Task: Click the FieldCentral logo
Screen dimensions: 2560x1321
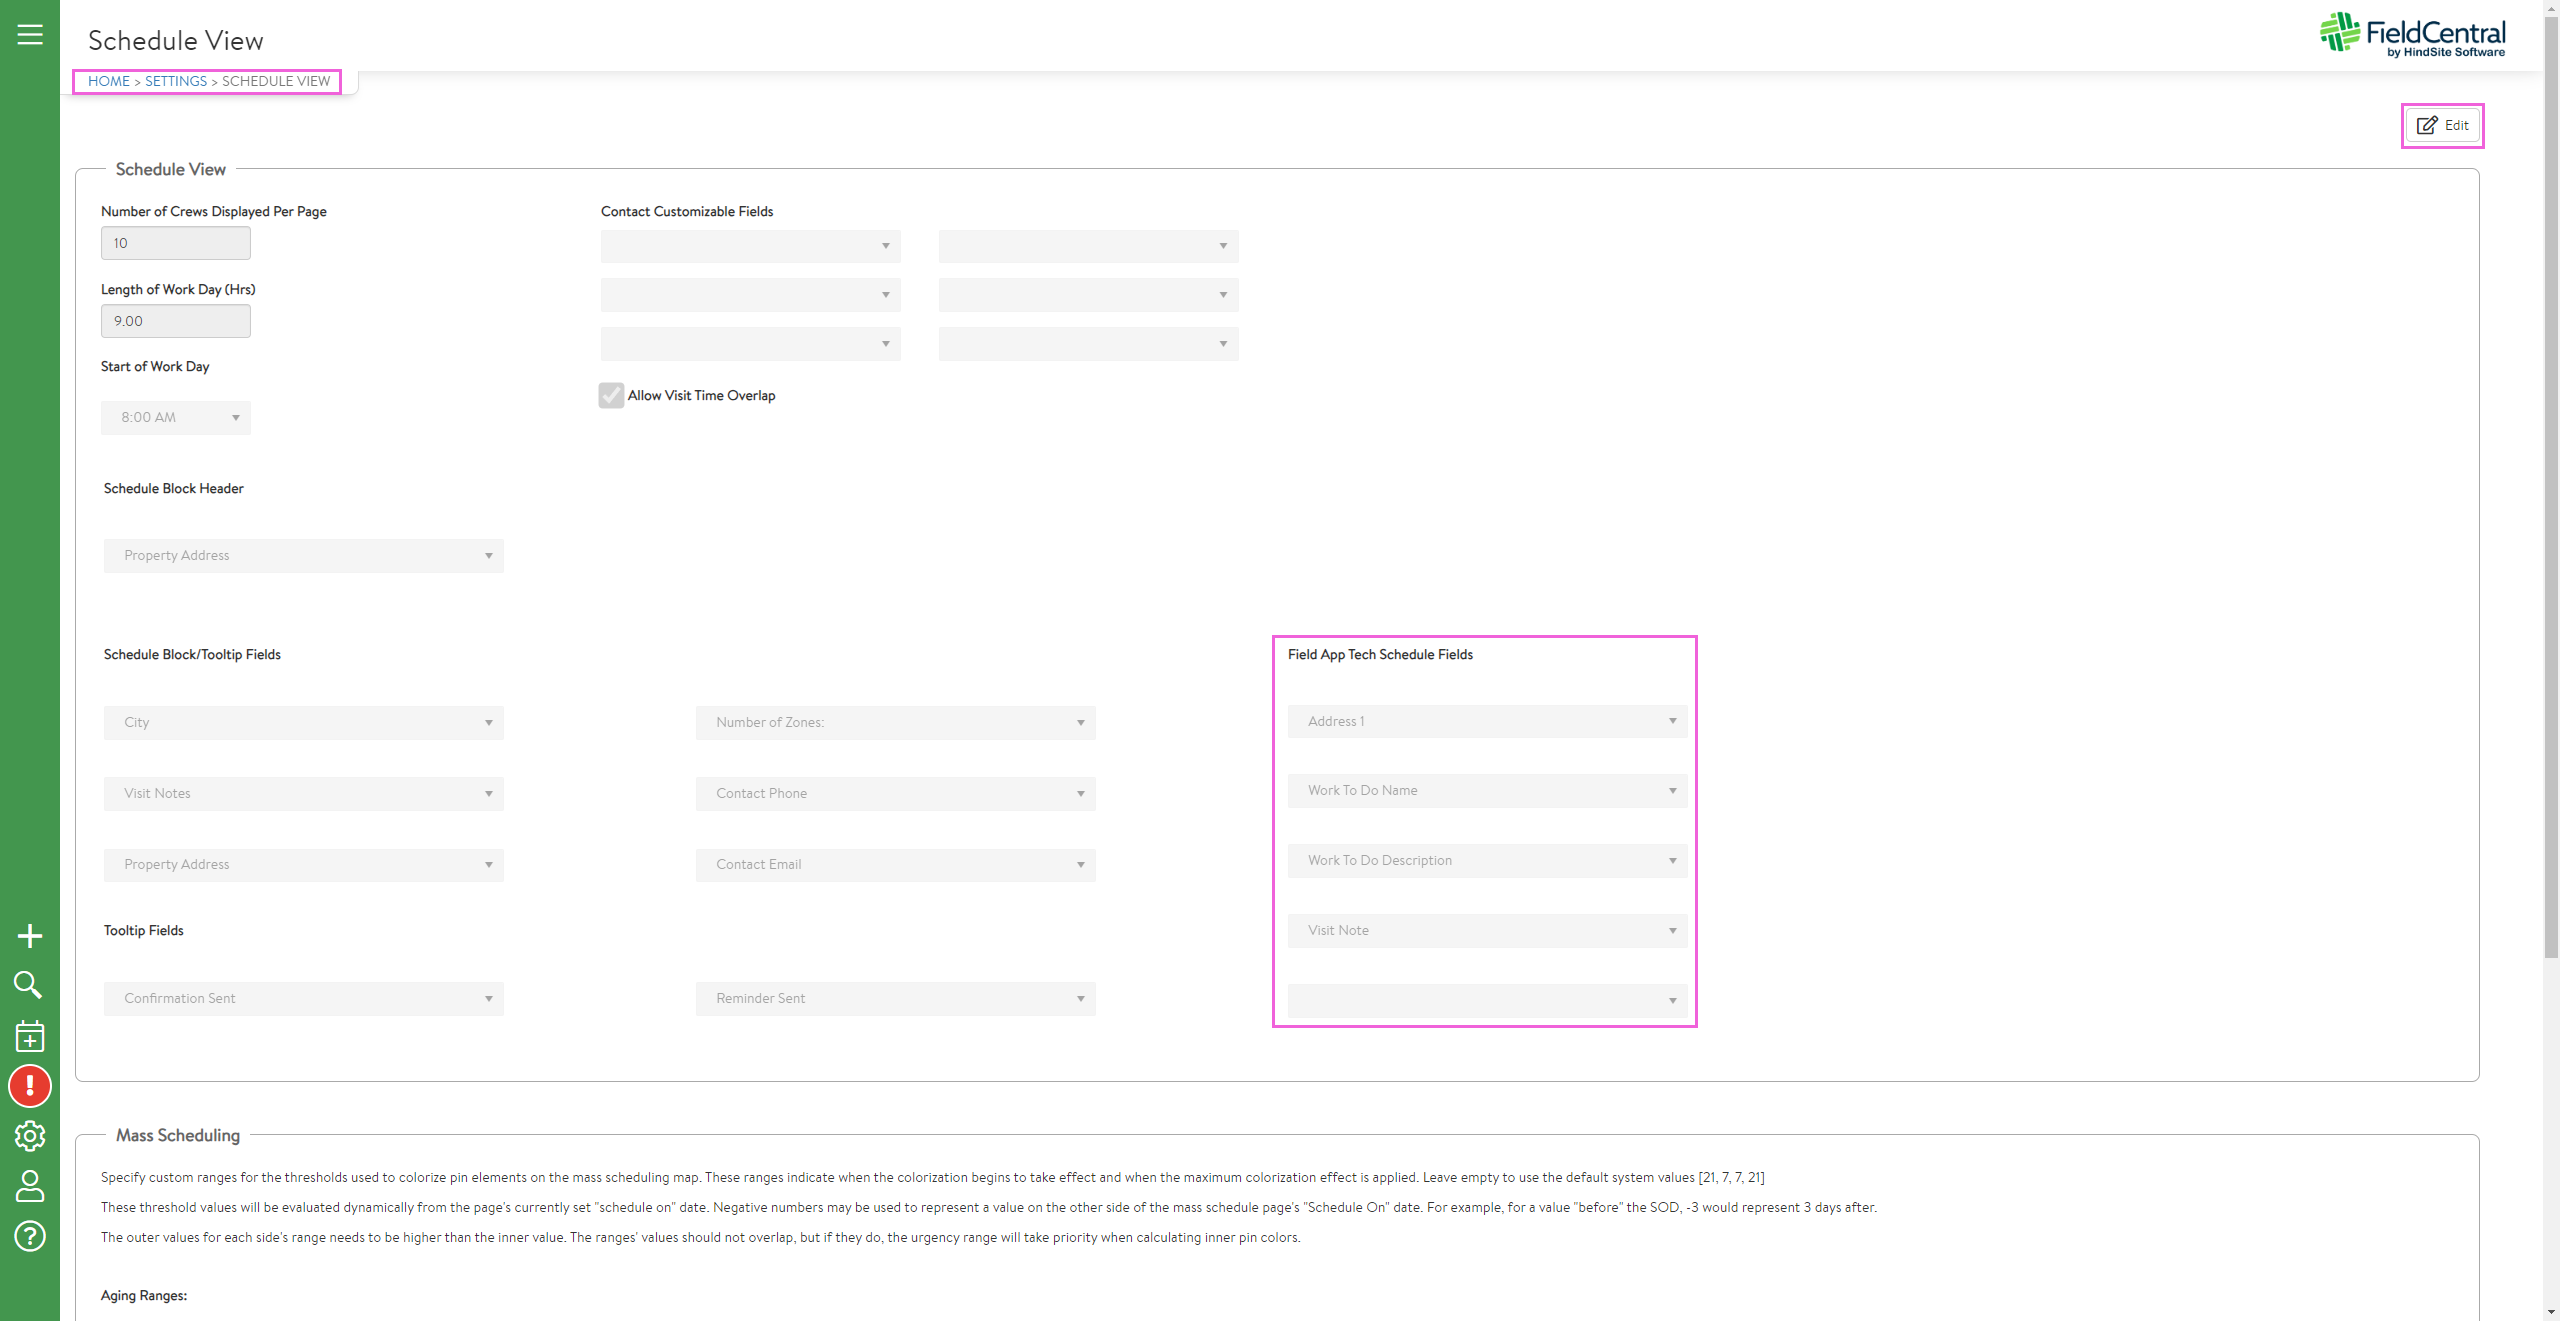Action: point(2412,35)
